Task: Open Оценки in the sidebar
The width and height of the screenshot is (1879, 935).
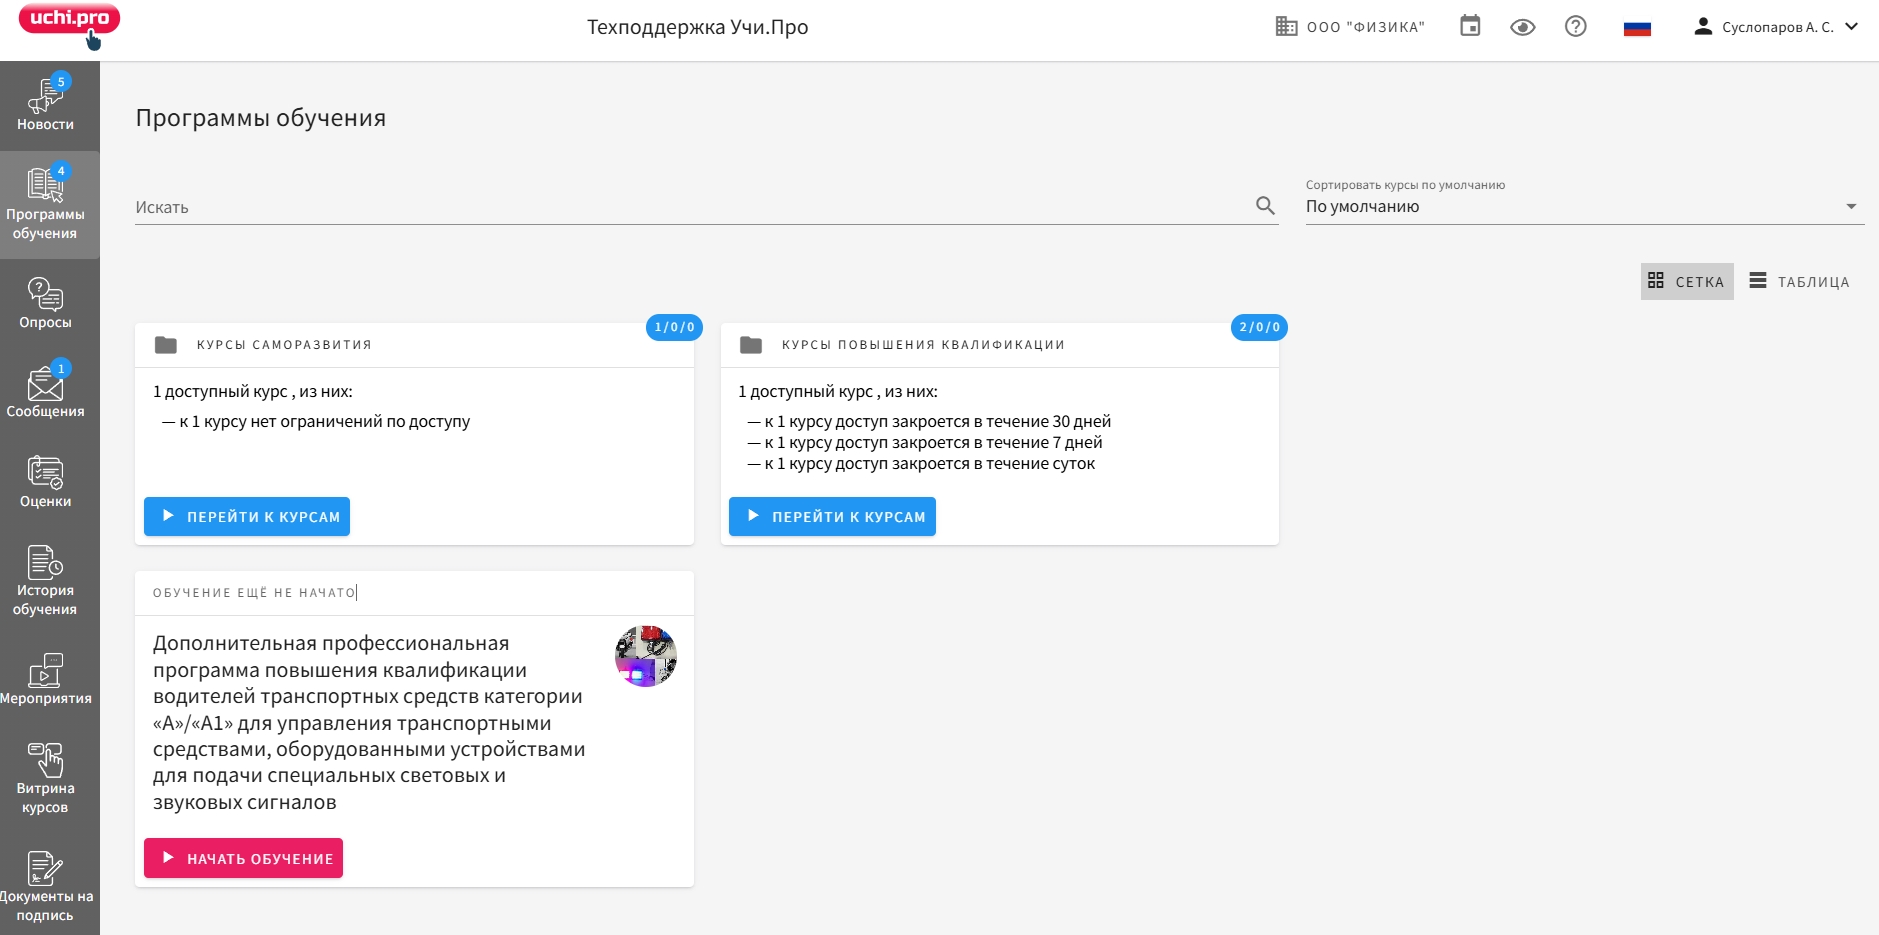Action: 46,482
